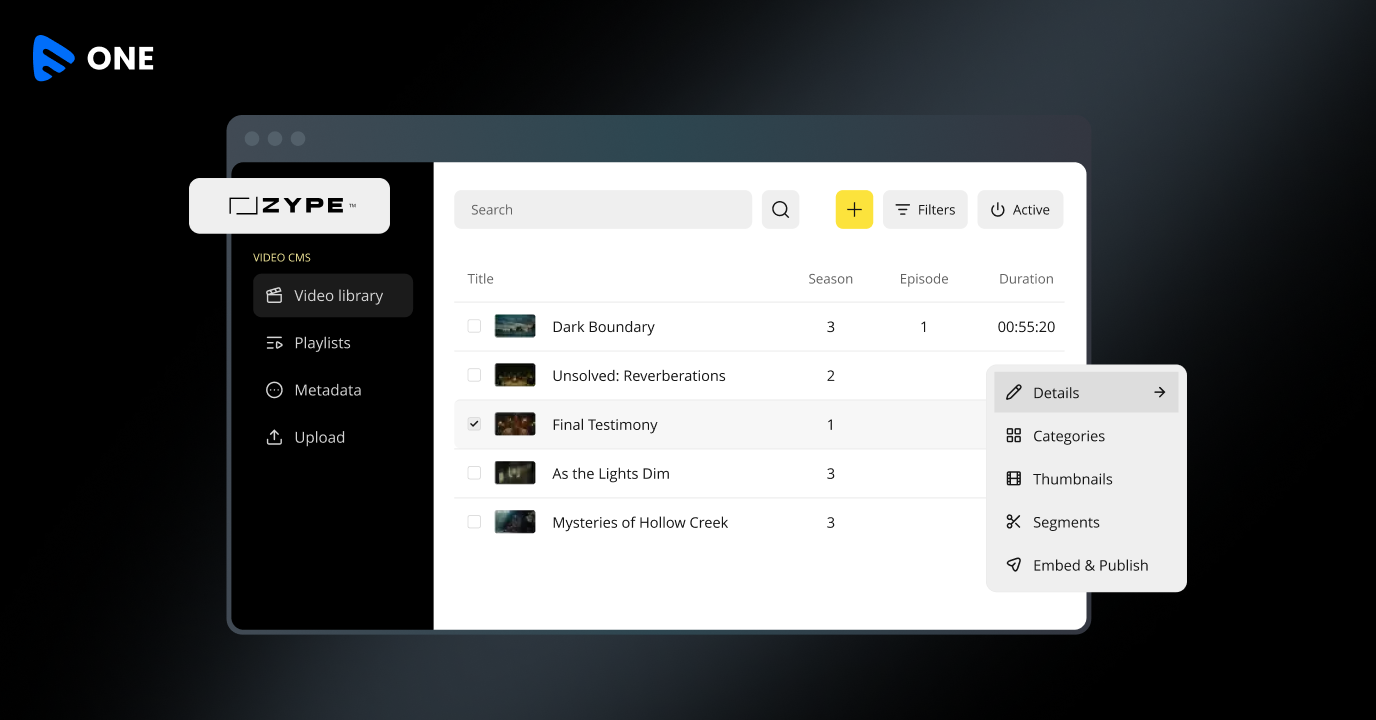Viewport: 1376px width, 720px height.
Task: Click the ONE logo at top left
Action: click(x=93, y=58)
